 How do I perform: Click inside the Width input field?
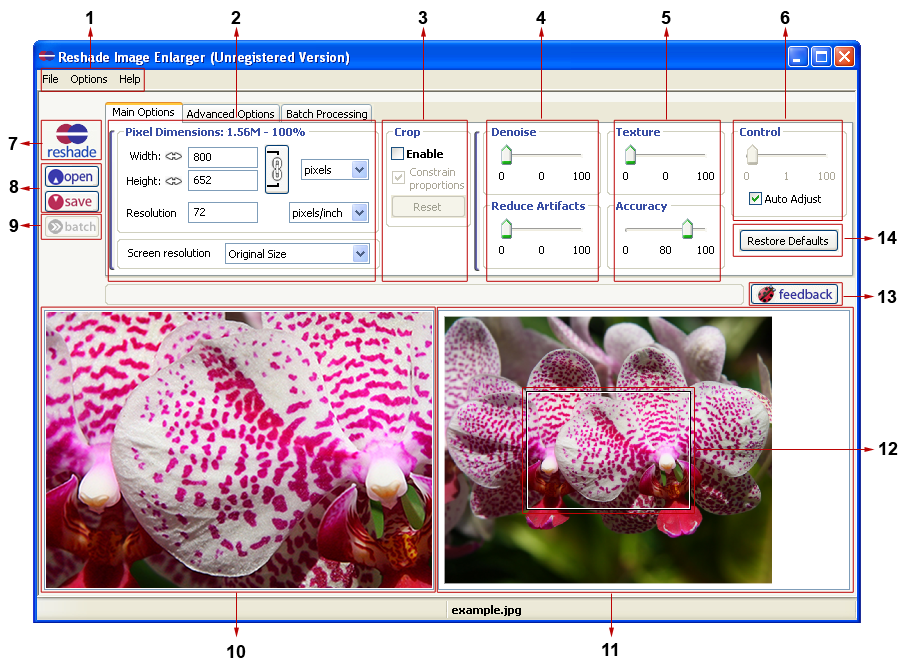click(x=222, y=157)
